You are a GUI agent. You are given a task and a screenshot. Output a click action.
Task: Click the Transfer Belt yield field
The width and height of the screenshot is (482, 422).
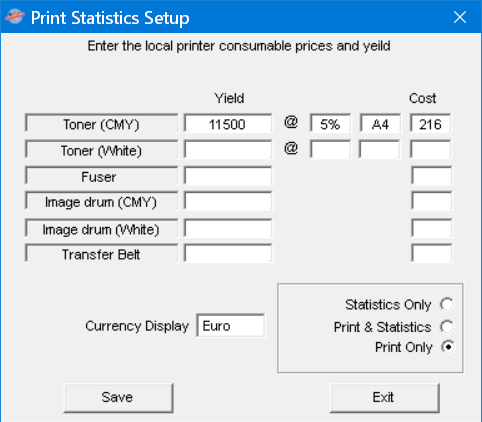click(228, 253)
